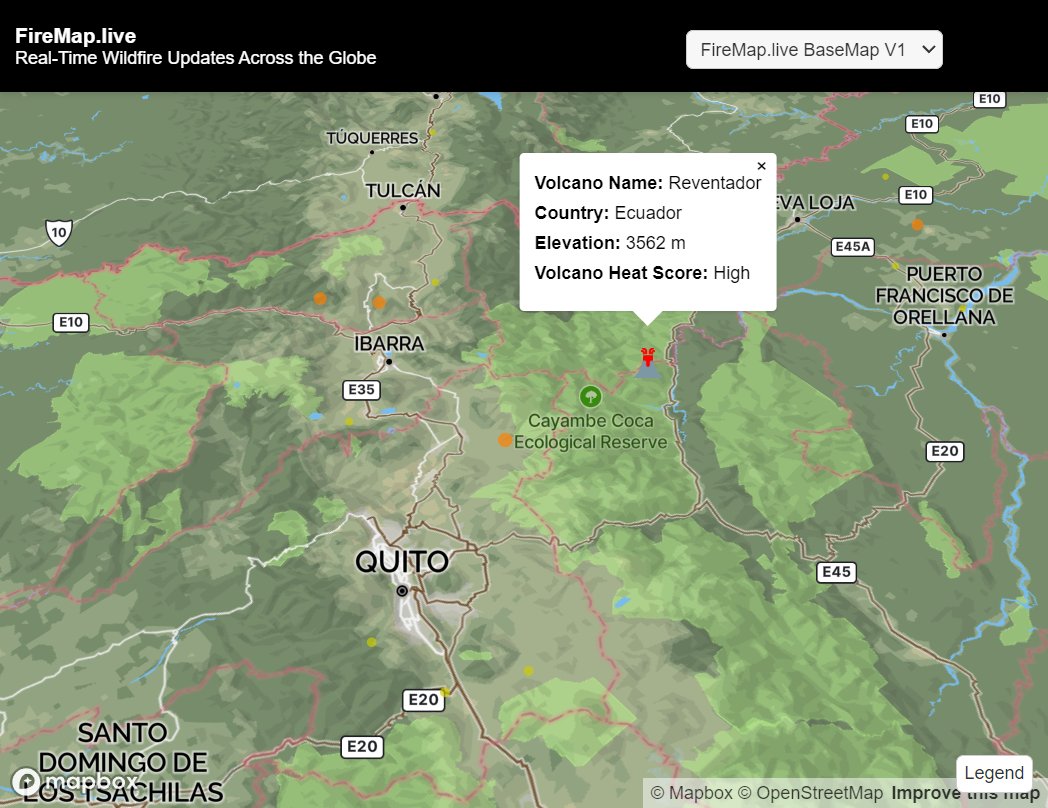The width and height of the screenshot is (1048, 808).
Task: Click the 'Real-Time Wildfire Updates Across the Globe' subtitle
Action: (x=195, y=58)
